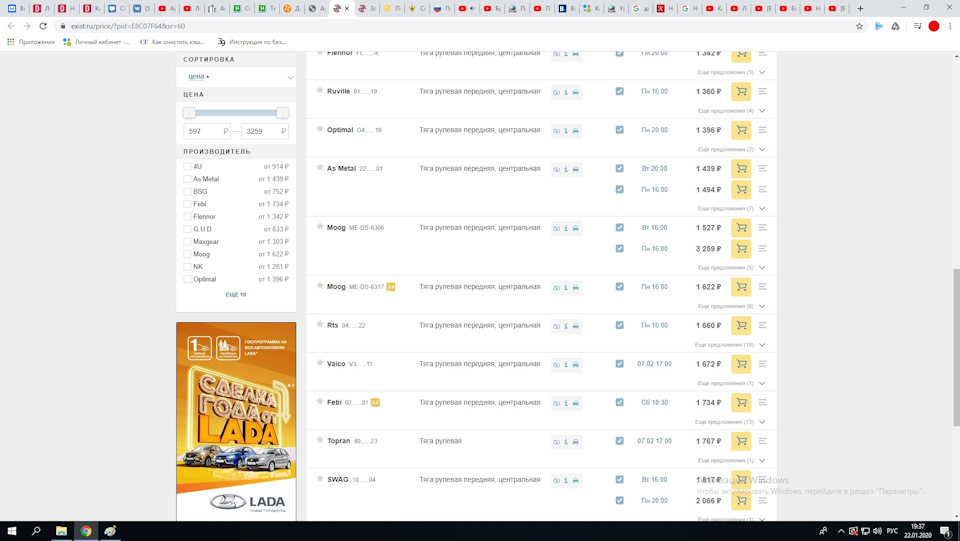Click maximum price slider handle
The width and height of the screenshot is (960, 541).
coord(282,113)
